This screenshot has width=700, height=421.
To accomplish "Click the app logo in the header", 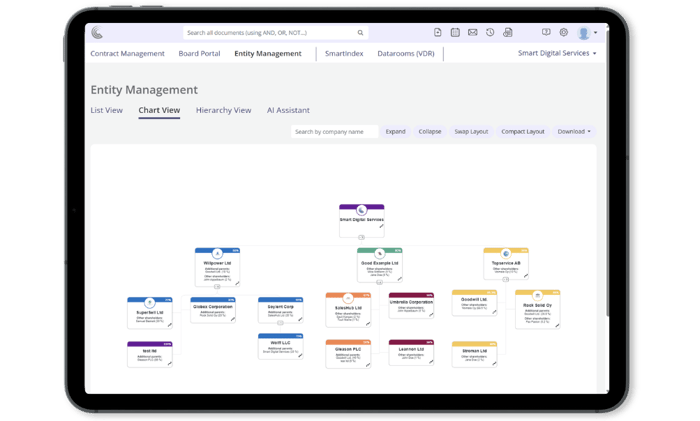I will click(x=97, y=33).
